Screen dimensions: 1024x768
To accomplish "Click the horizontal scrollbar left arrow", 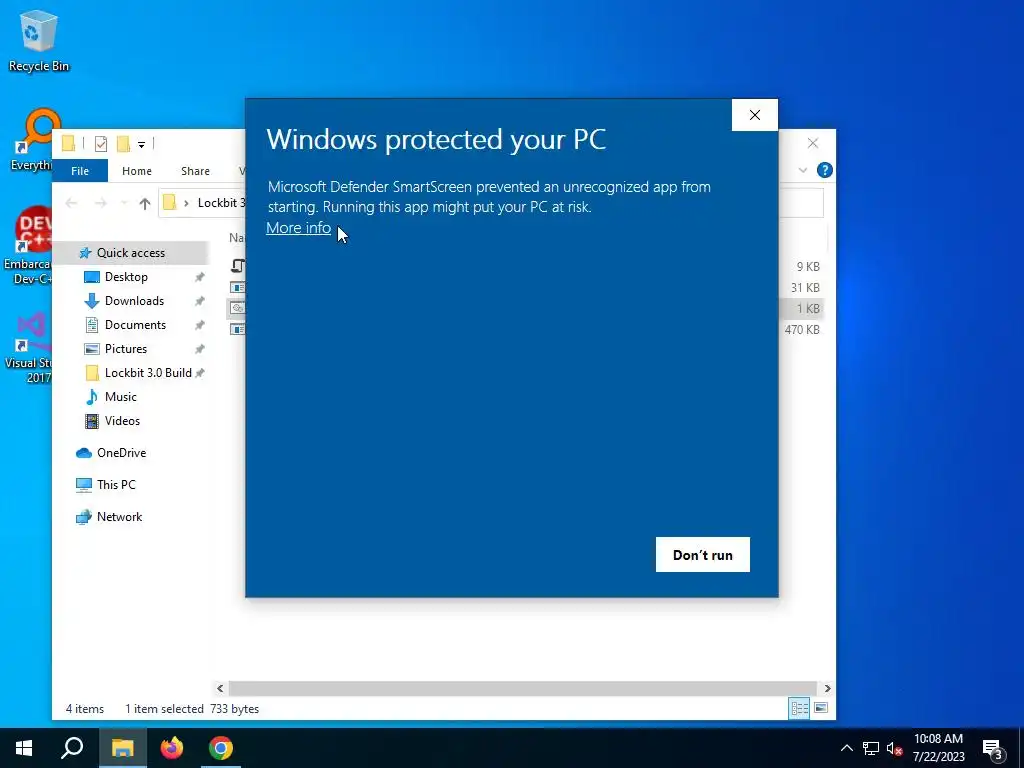I will tap(220, 688).
